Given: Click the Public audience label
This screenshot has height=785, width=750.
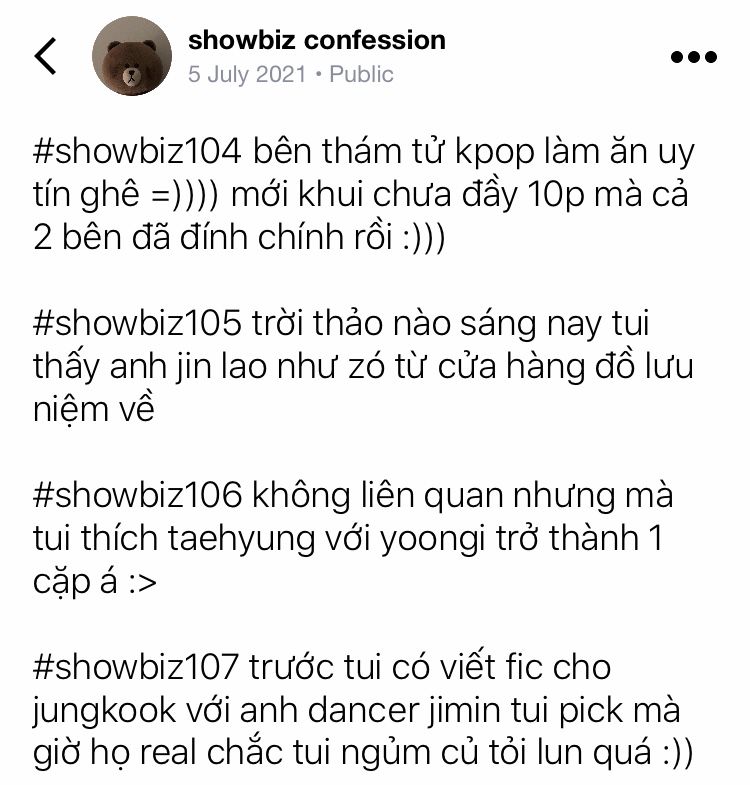Looking at the screenshot, I should (x=361, y=74).
